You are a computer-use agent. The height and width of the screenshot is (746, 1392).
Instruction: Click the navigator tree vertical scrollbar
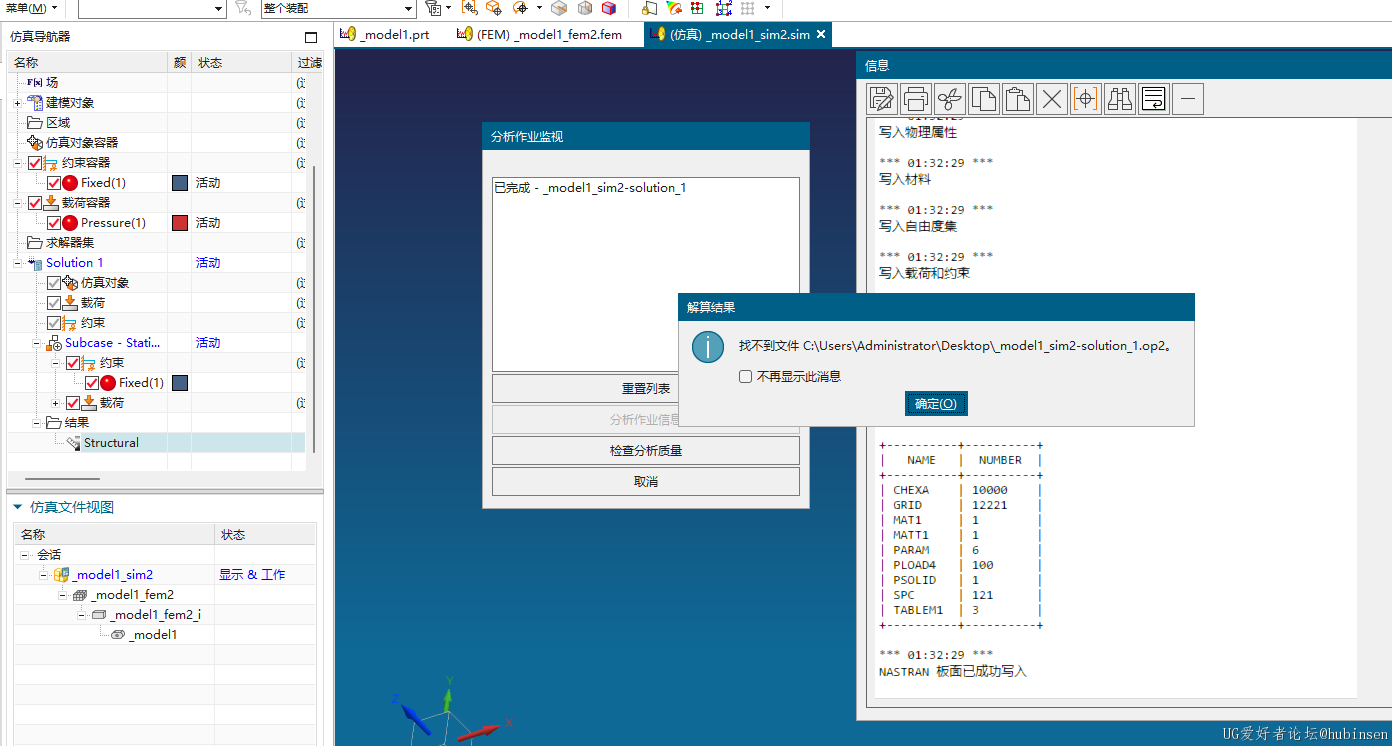(x=315, y=310)
